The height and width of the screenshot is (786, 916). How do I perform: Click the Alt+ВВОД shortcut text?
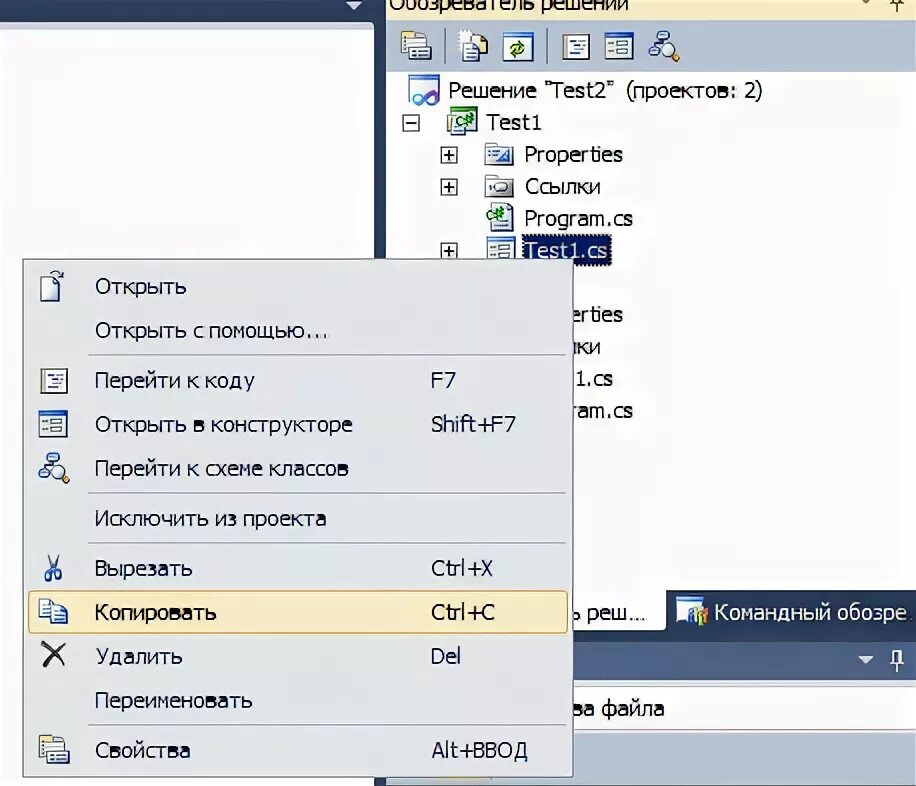479,750
